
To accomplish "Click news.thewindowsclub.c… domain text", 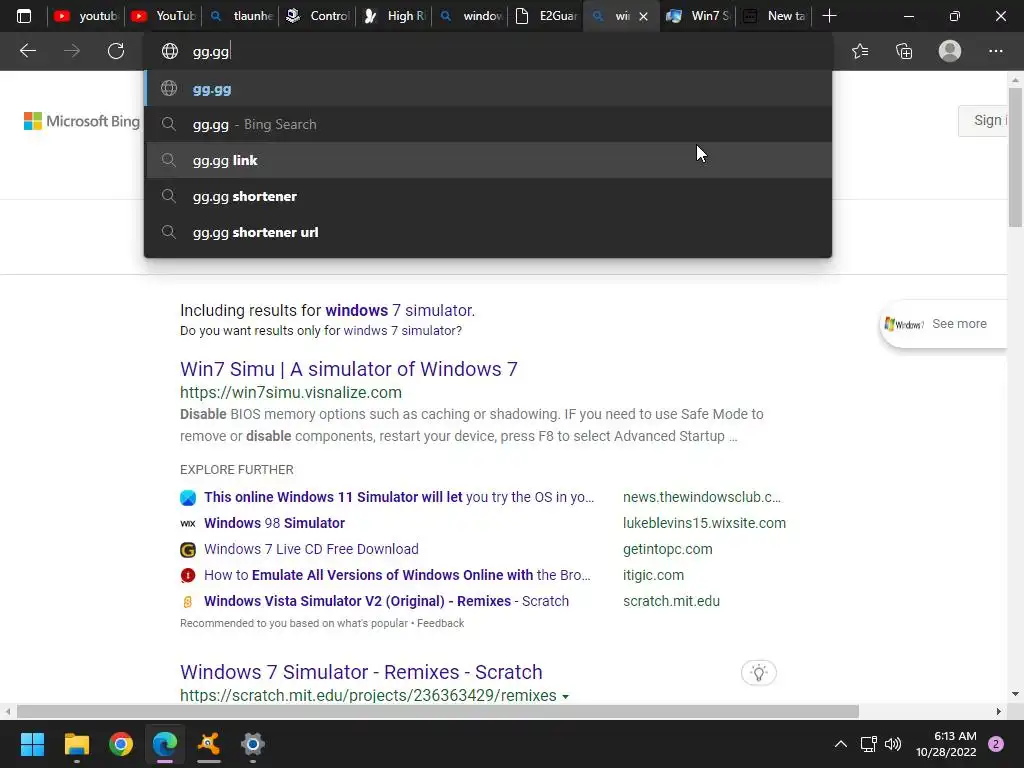I will pos(701,497).
